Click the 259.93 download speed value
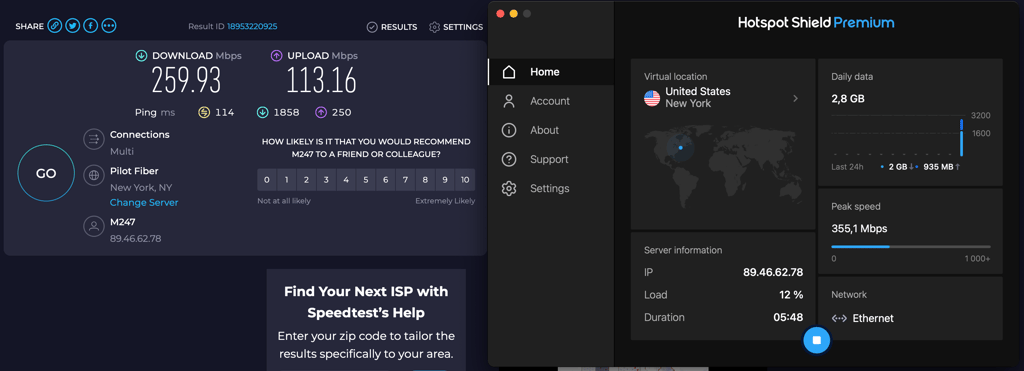The width and height of the screenshot is (1024, 371). 187,80
